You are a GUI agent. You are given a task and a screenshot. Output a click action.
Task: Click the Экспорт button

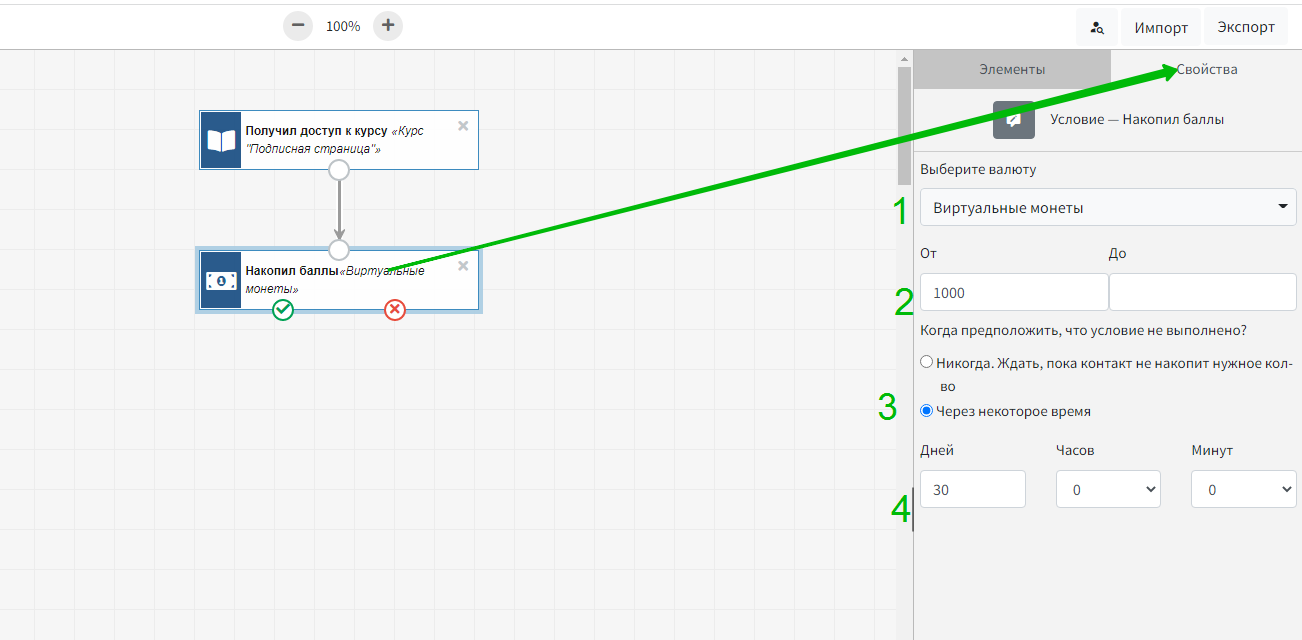(x=1246, y=28)
